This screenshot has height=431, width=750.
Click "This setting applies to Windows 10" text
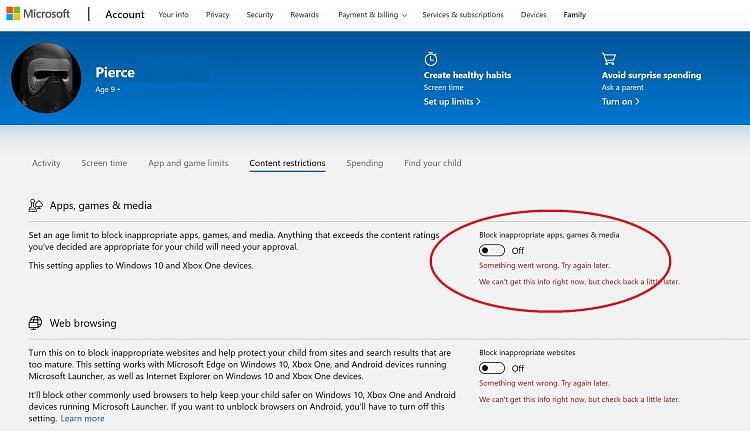pyautogui.click(x=141, y=265)
